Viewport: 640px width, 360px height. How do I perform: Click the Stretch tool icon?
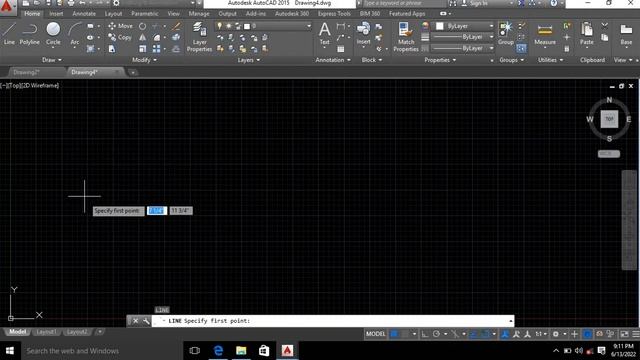(x=112, y=49)
